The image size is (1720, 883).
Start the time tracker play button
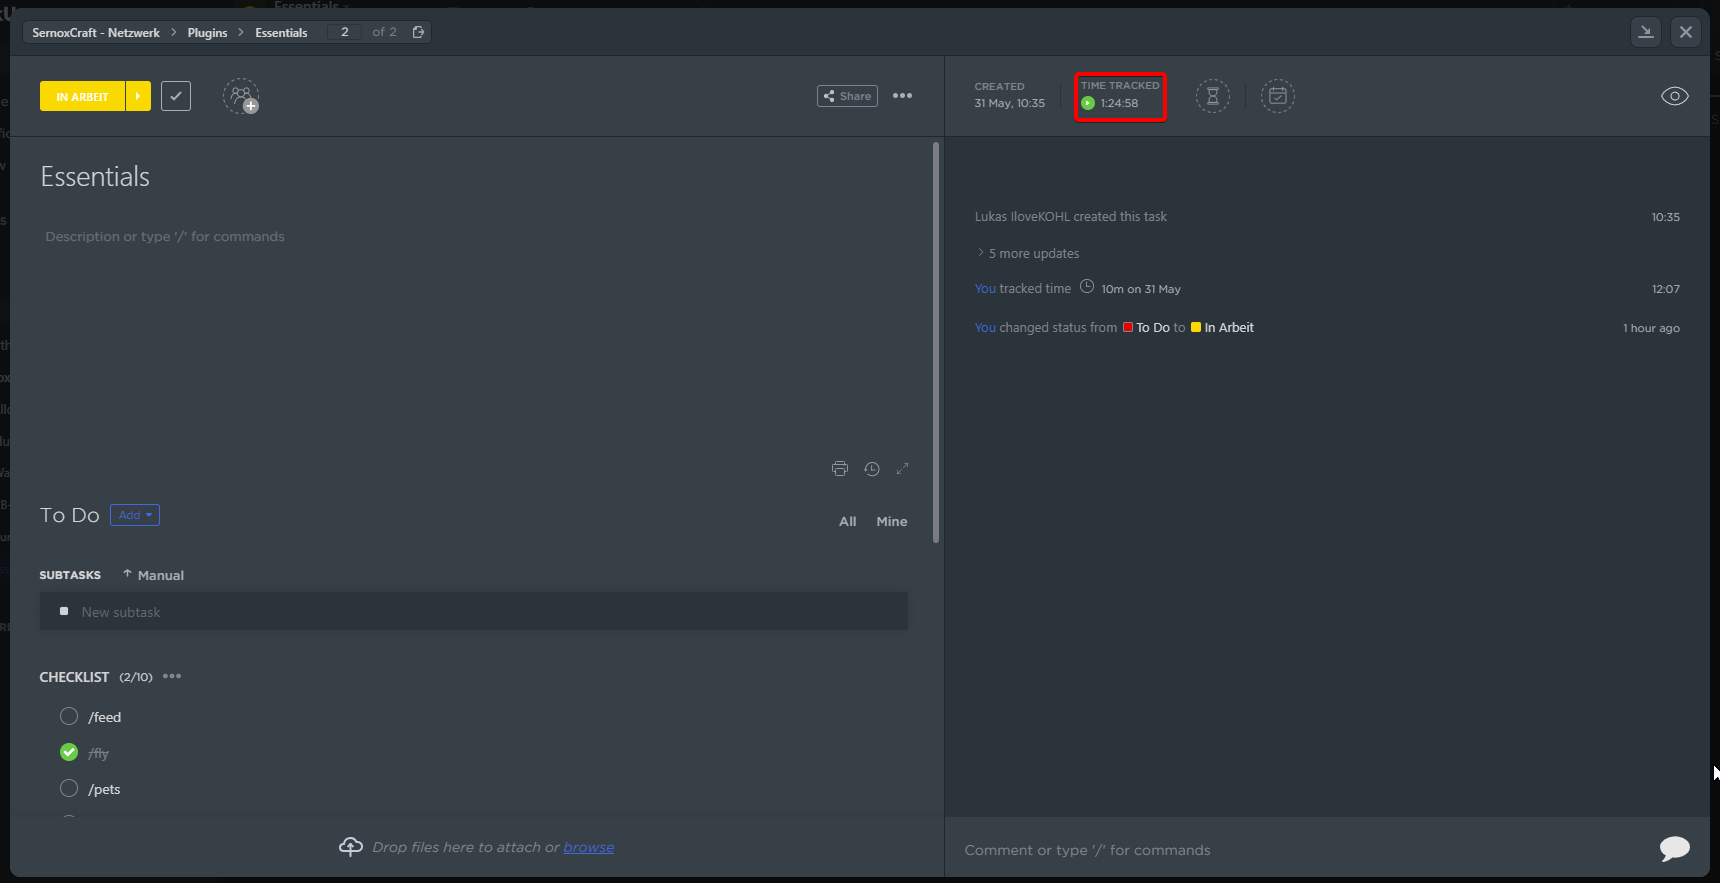click(1088, 103)
